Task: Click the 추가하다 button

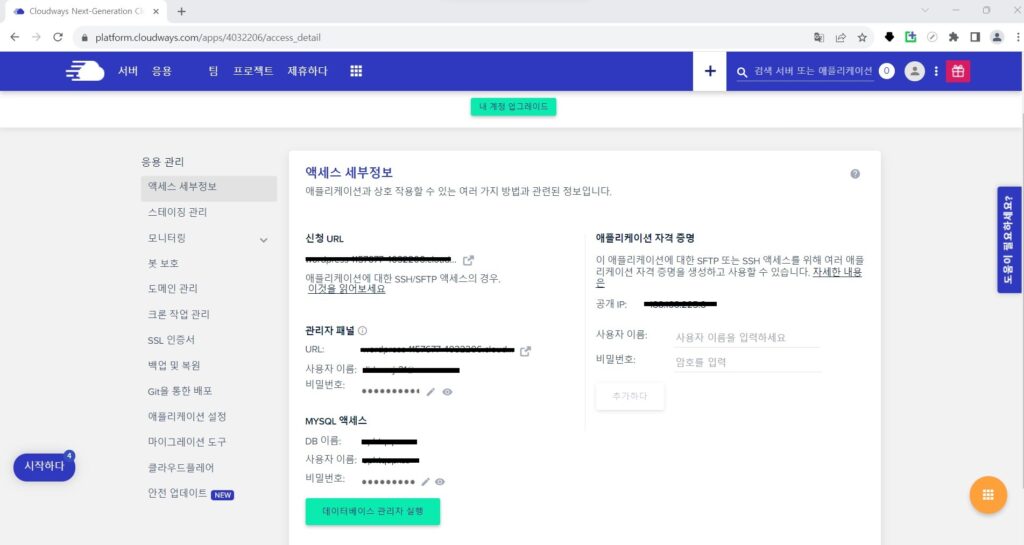Action: pyautogui.click(x=630, y=396)
